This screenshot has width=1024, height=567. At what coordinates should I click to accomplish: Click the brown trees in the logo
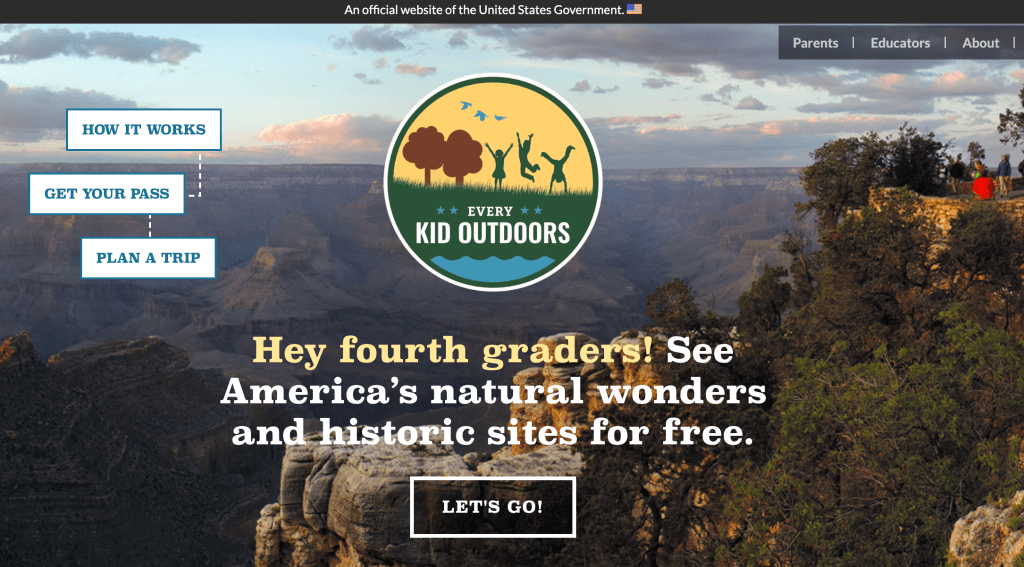coord(442,155)
